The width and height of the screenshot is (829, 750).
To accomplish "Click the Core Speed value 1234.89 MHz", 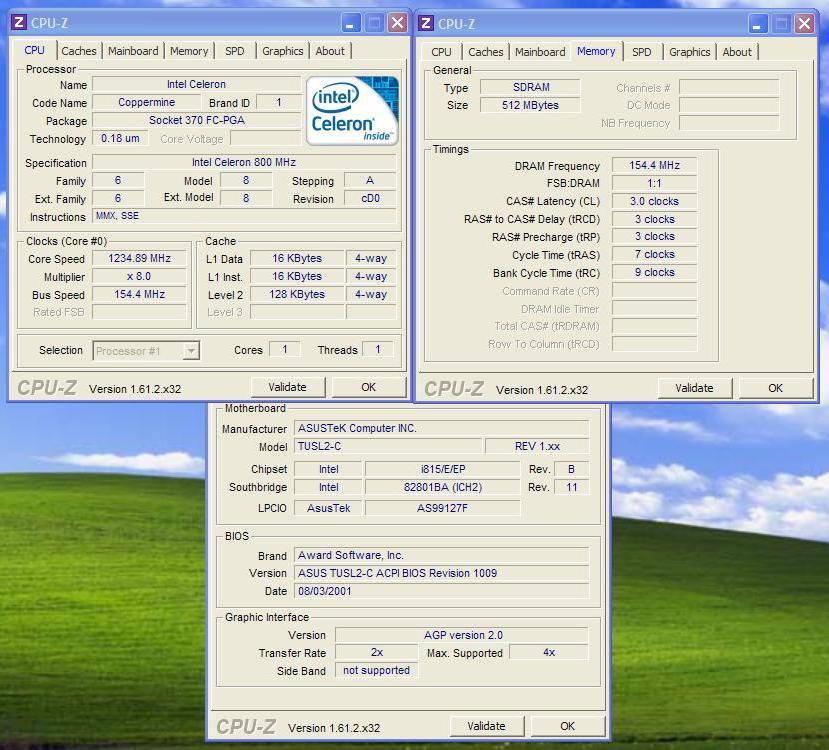I will 140,258.
